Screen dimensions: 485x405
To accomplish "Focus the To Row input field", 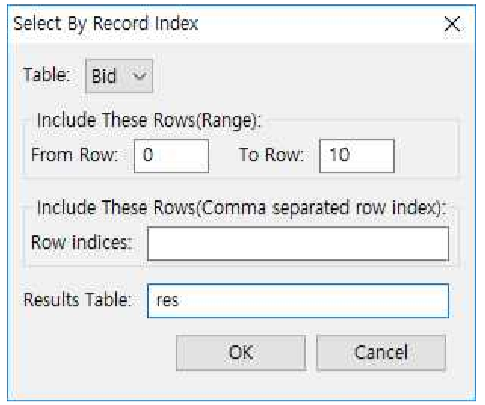I will (x=357, y=156).
